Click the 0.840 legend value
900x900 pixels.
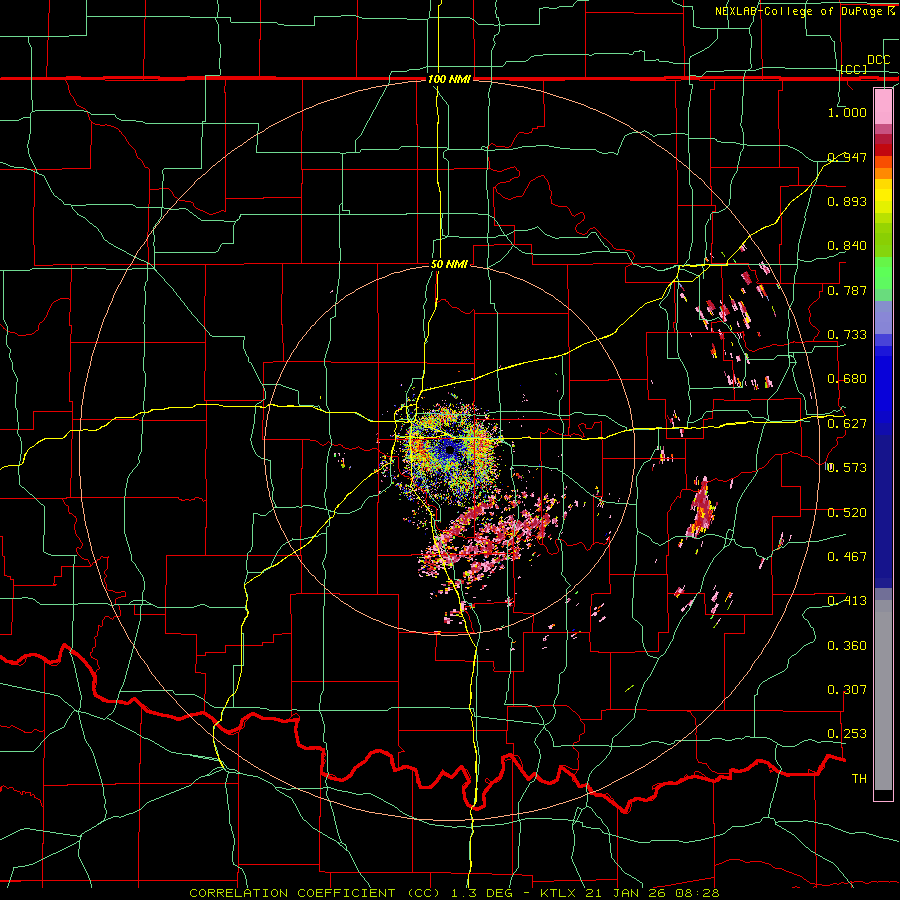(847, 246)
